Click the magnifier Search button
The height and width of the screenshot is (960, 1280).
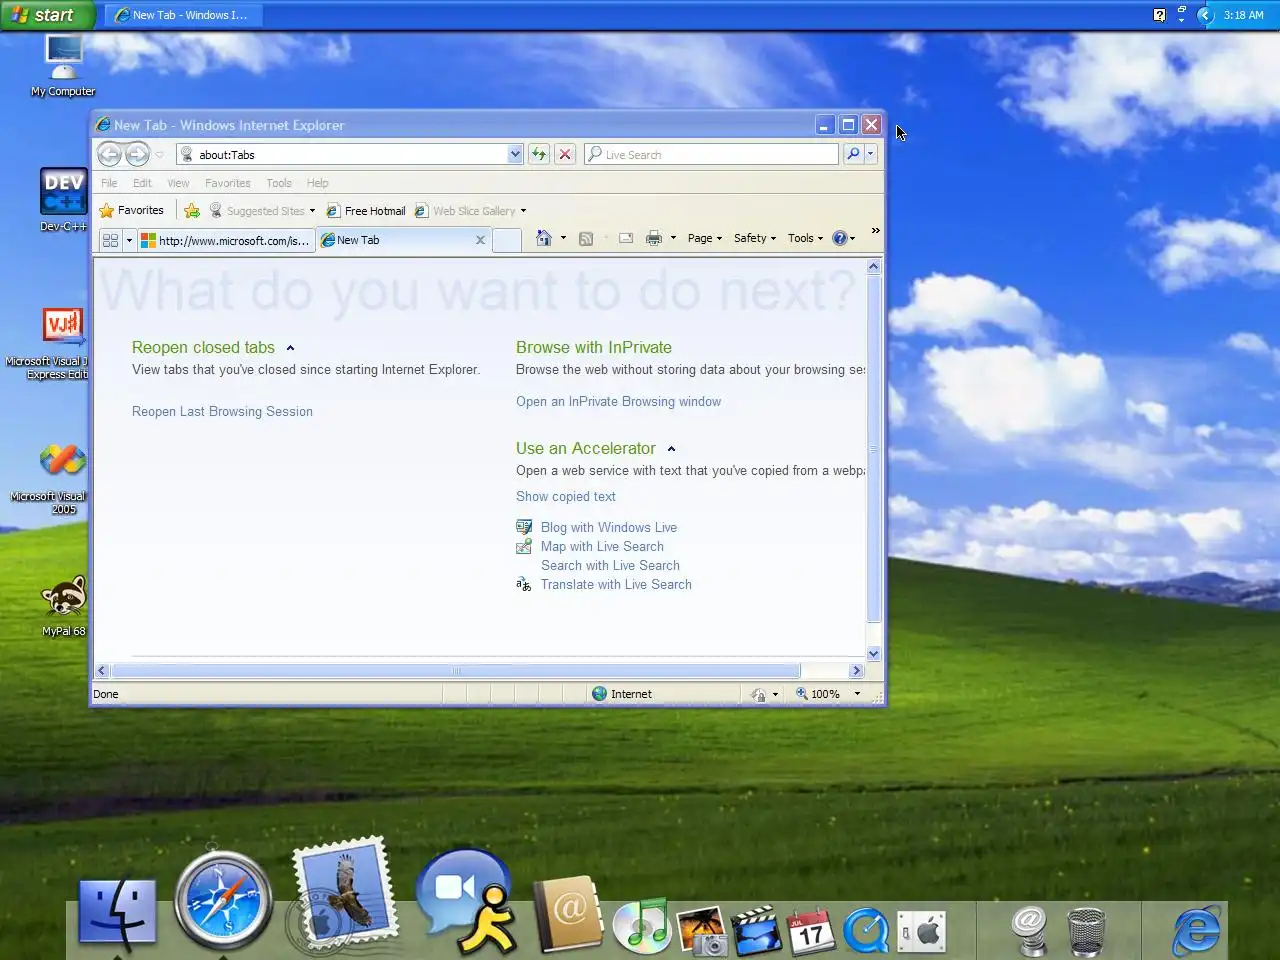[x=853, y=154]
